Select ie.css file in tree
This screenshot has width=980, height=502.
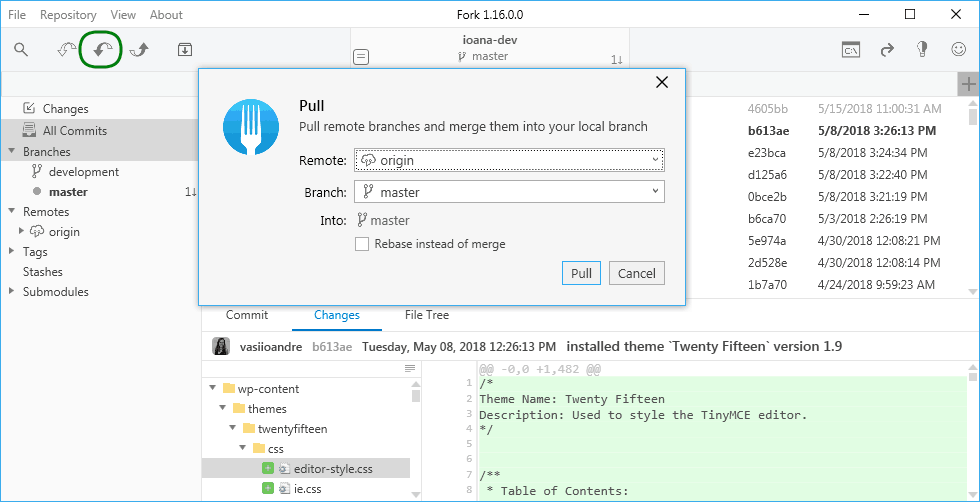click(306, 489)
